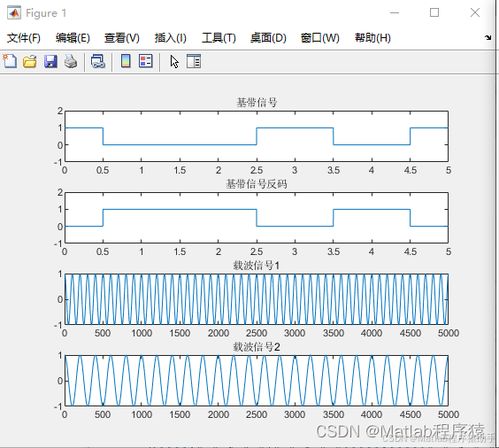The image size is (499, 448).
Task: Open the 桌面(D) menu
Action: (268, 38)
